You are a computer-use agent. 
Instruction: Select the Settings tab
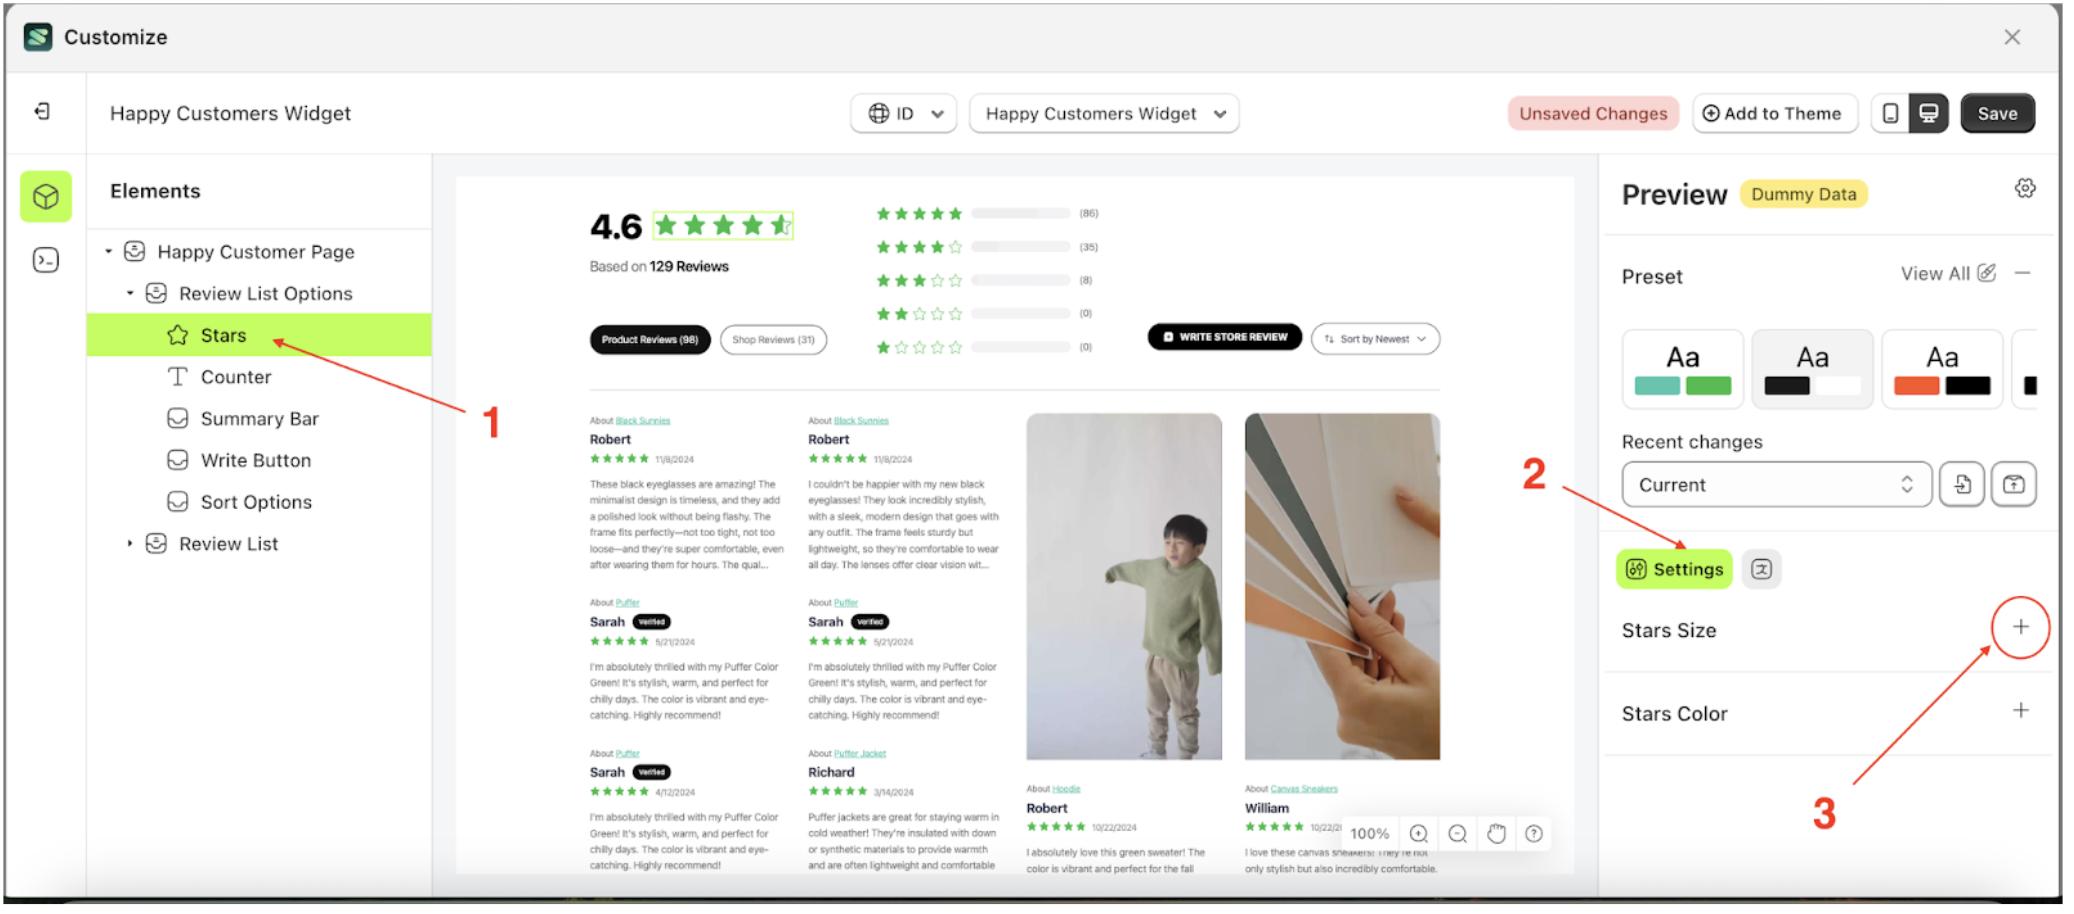(1674, 569)
